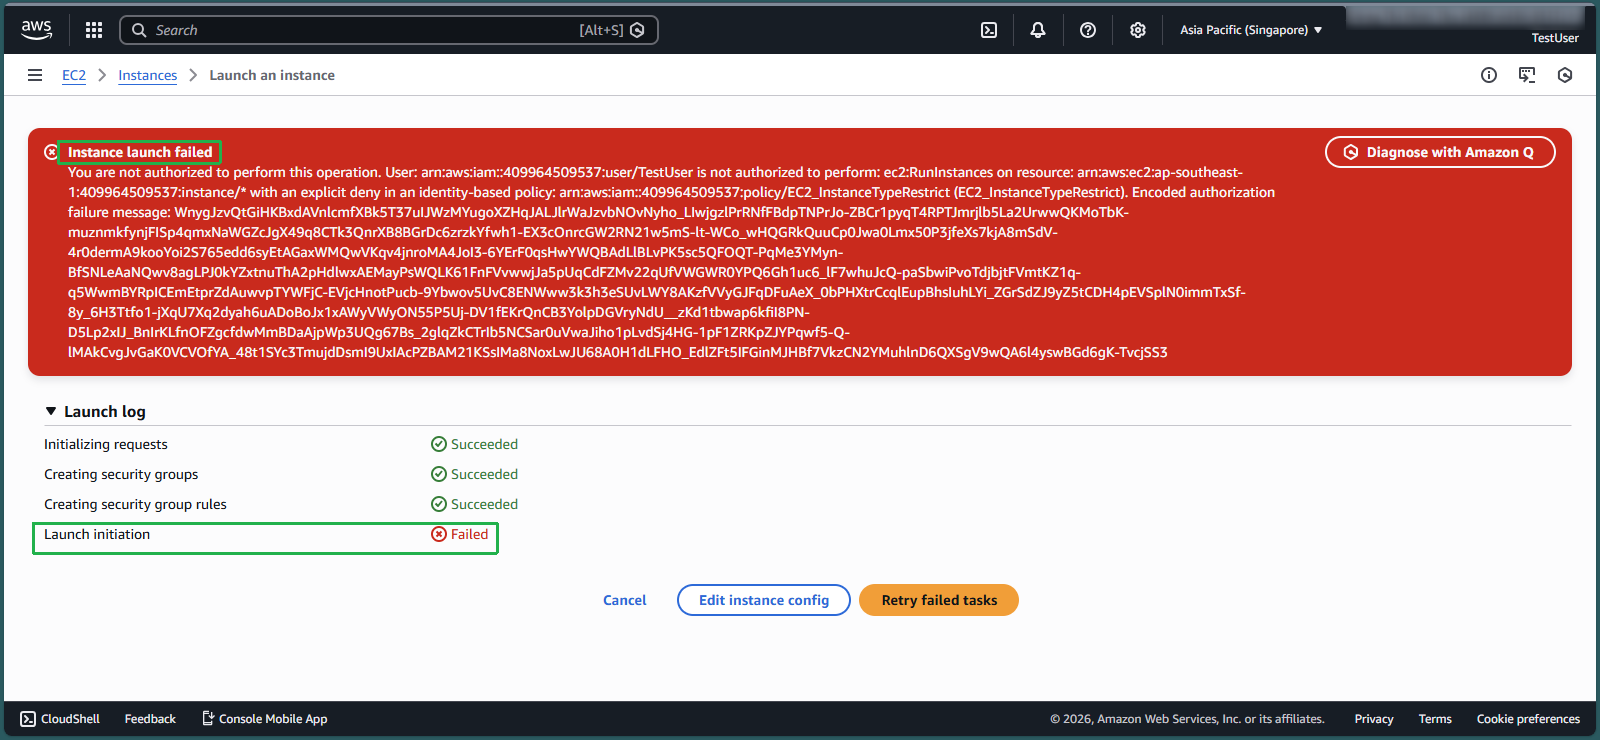Launch CloudShell from top navigation icon
This screenshot has height=740, width=1600.
(x=989, y=30)
